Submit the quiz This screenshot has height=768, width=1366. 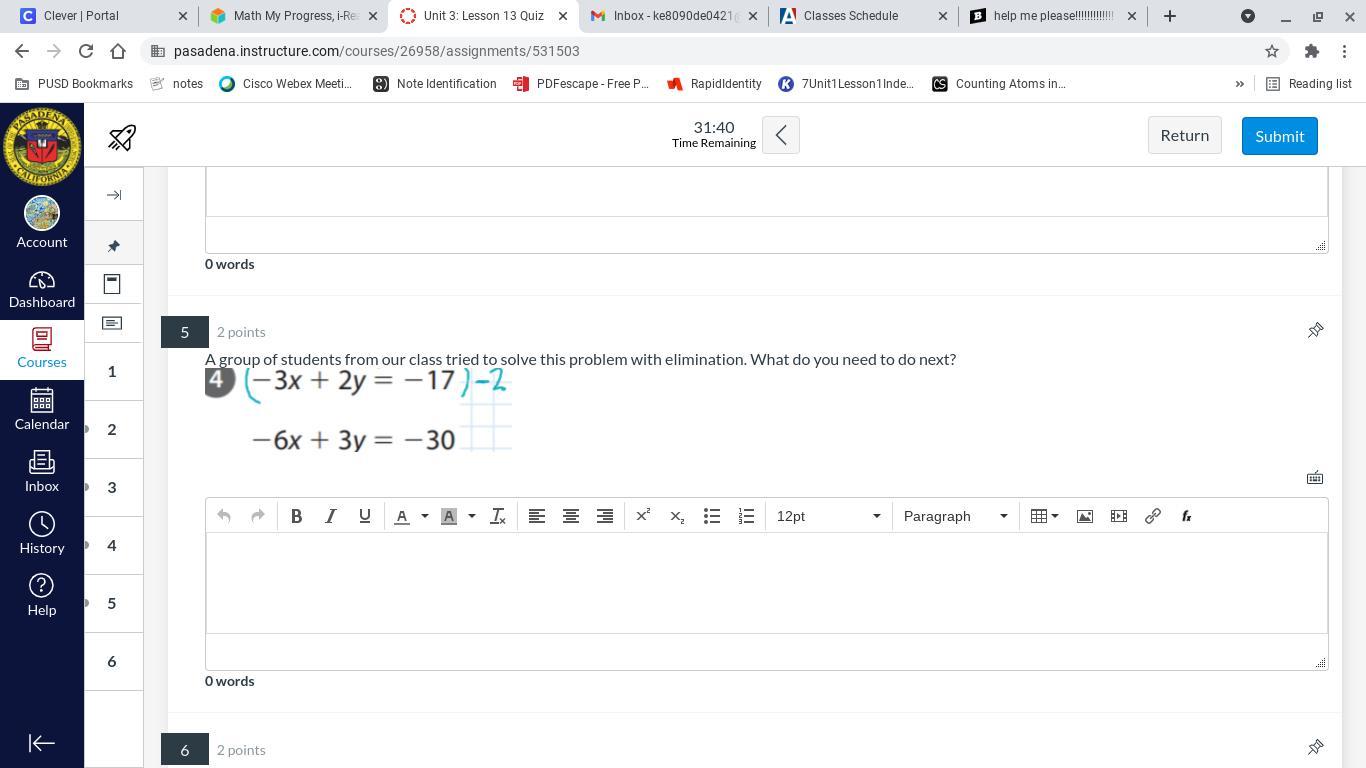1279,136
